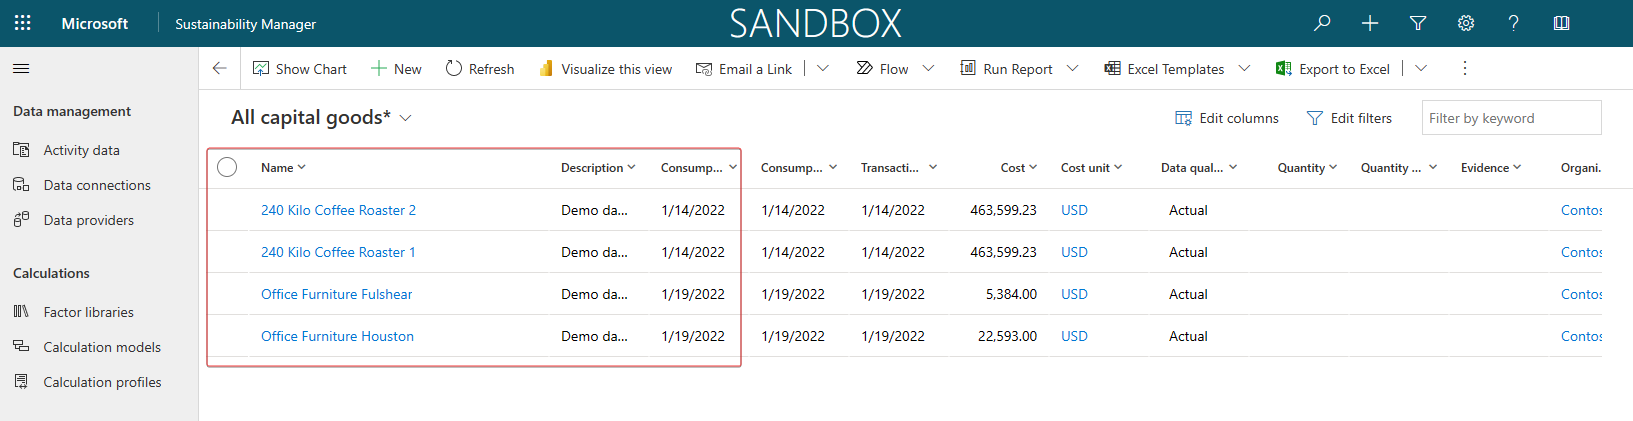Screen dimensions: 1633x421
Task: Click the Flow command
Action: click(883, 69)
